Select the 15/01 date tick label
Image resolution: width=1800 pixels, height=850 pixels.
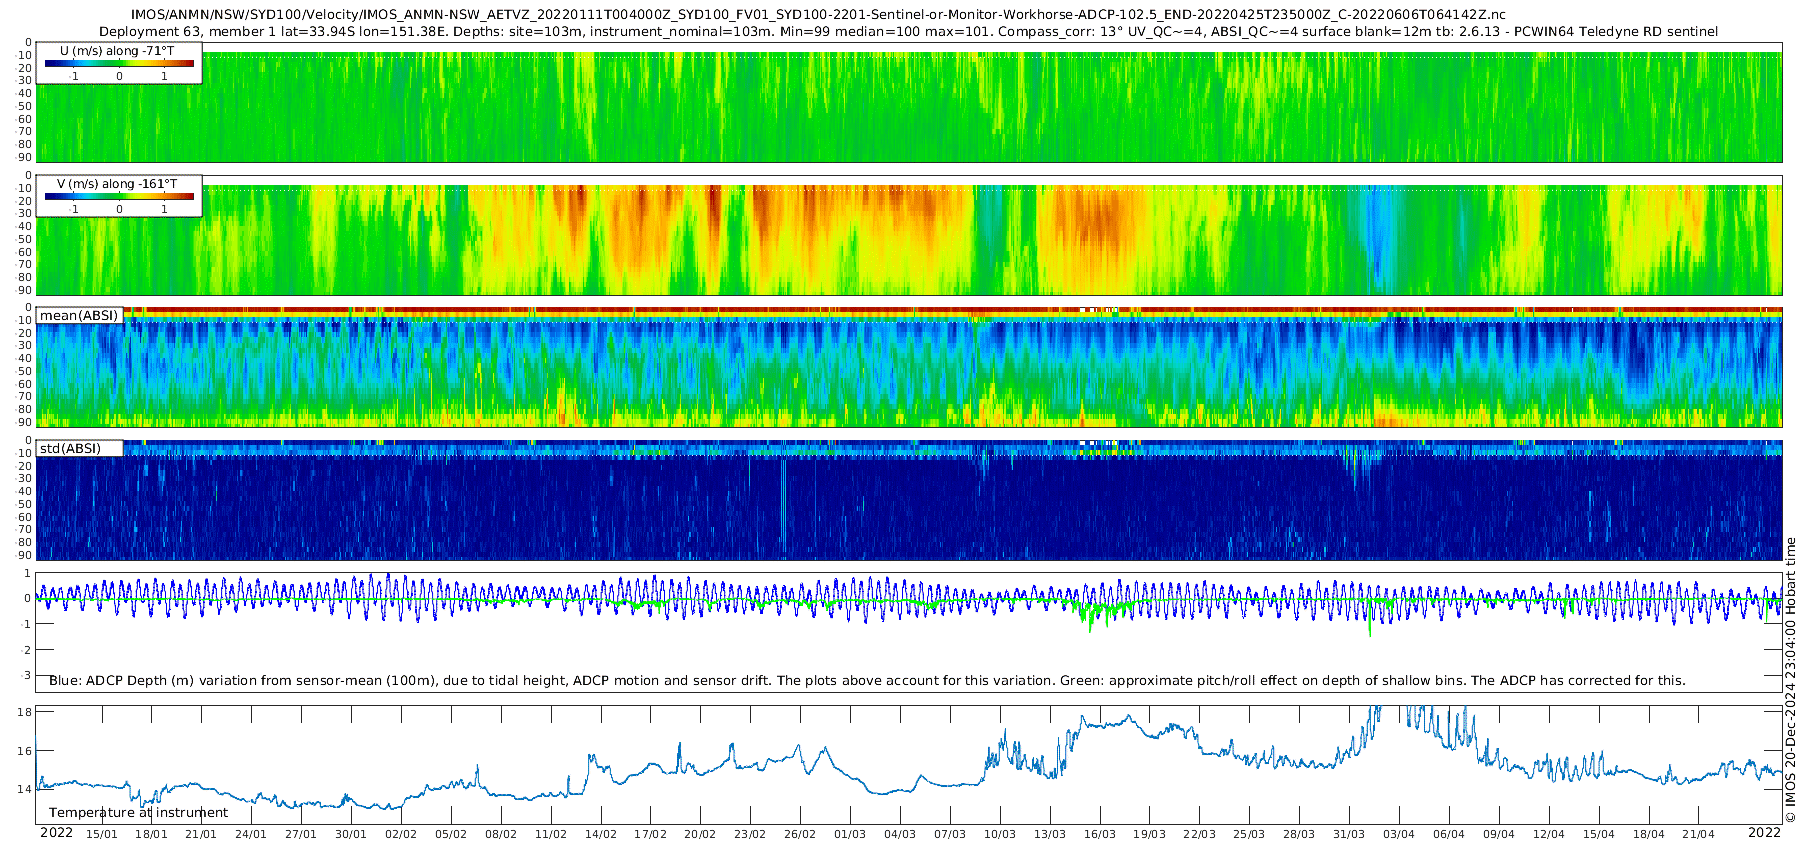tap(101, 834)
